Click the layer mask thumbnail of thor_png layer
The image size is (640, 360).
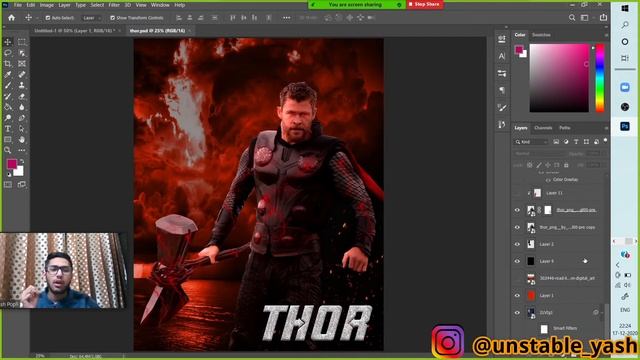pyautogui.click(x=548, y=210)
